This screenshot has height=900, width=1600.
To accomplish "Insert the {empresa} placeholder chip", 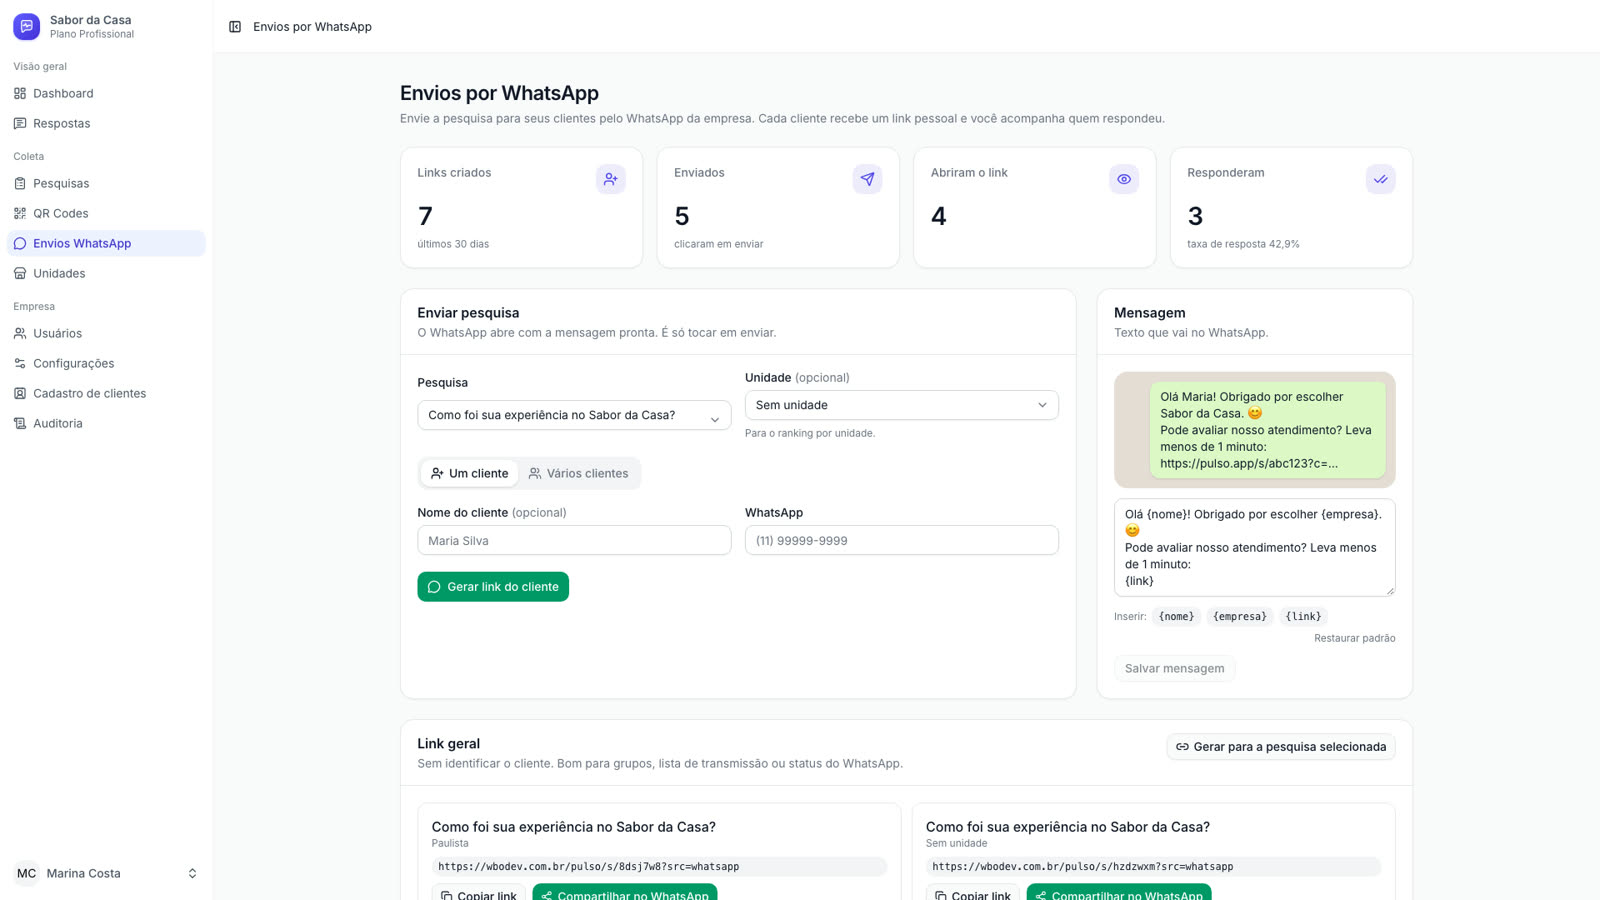I will pos(1240,616).
